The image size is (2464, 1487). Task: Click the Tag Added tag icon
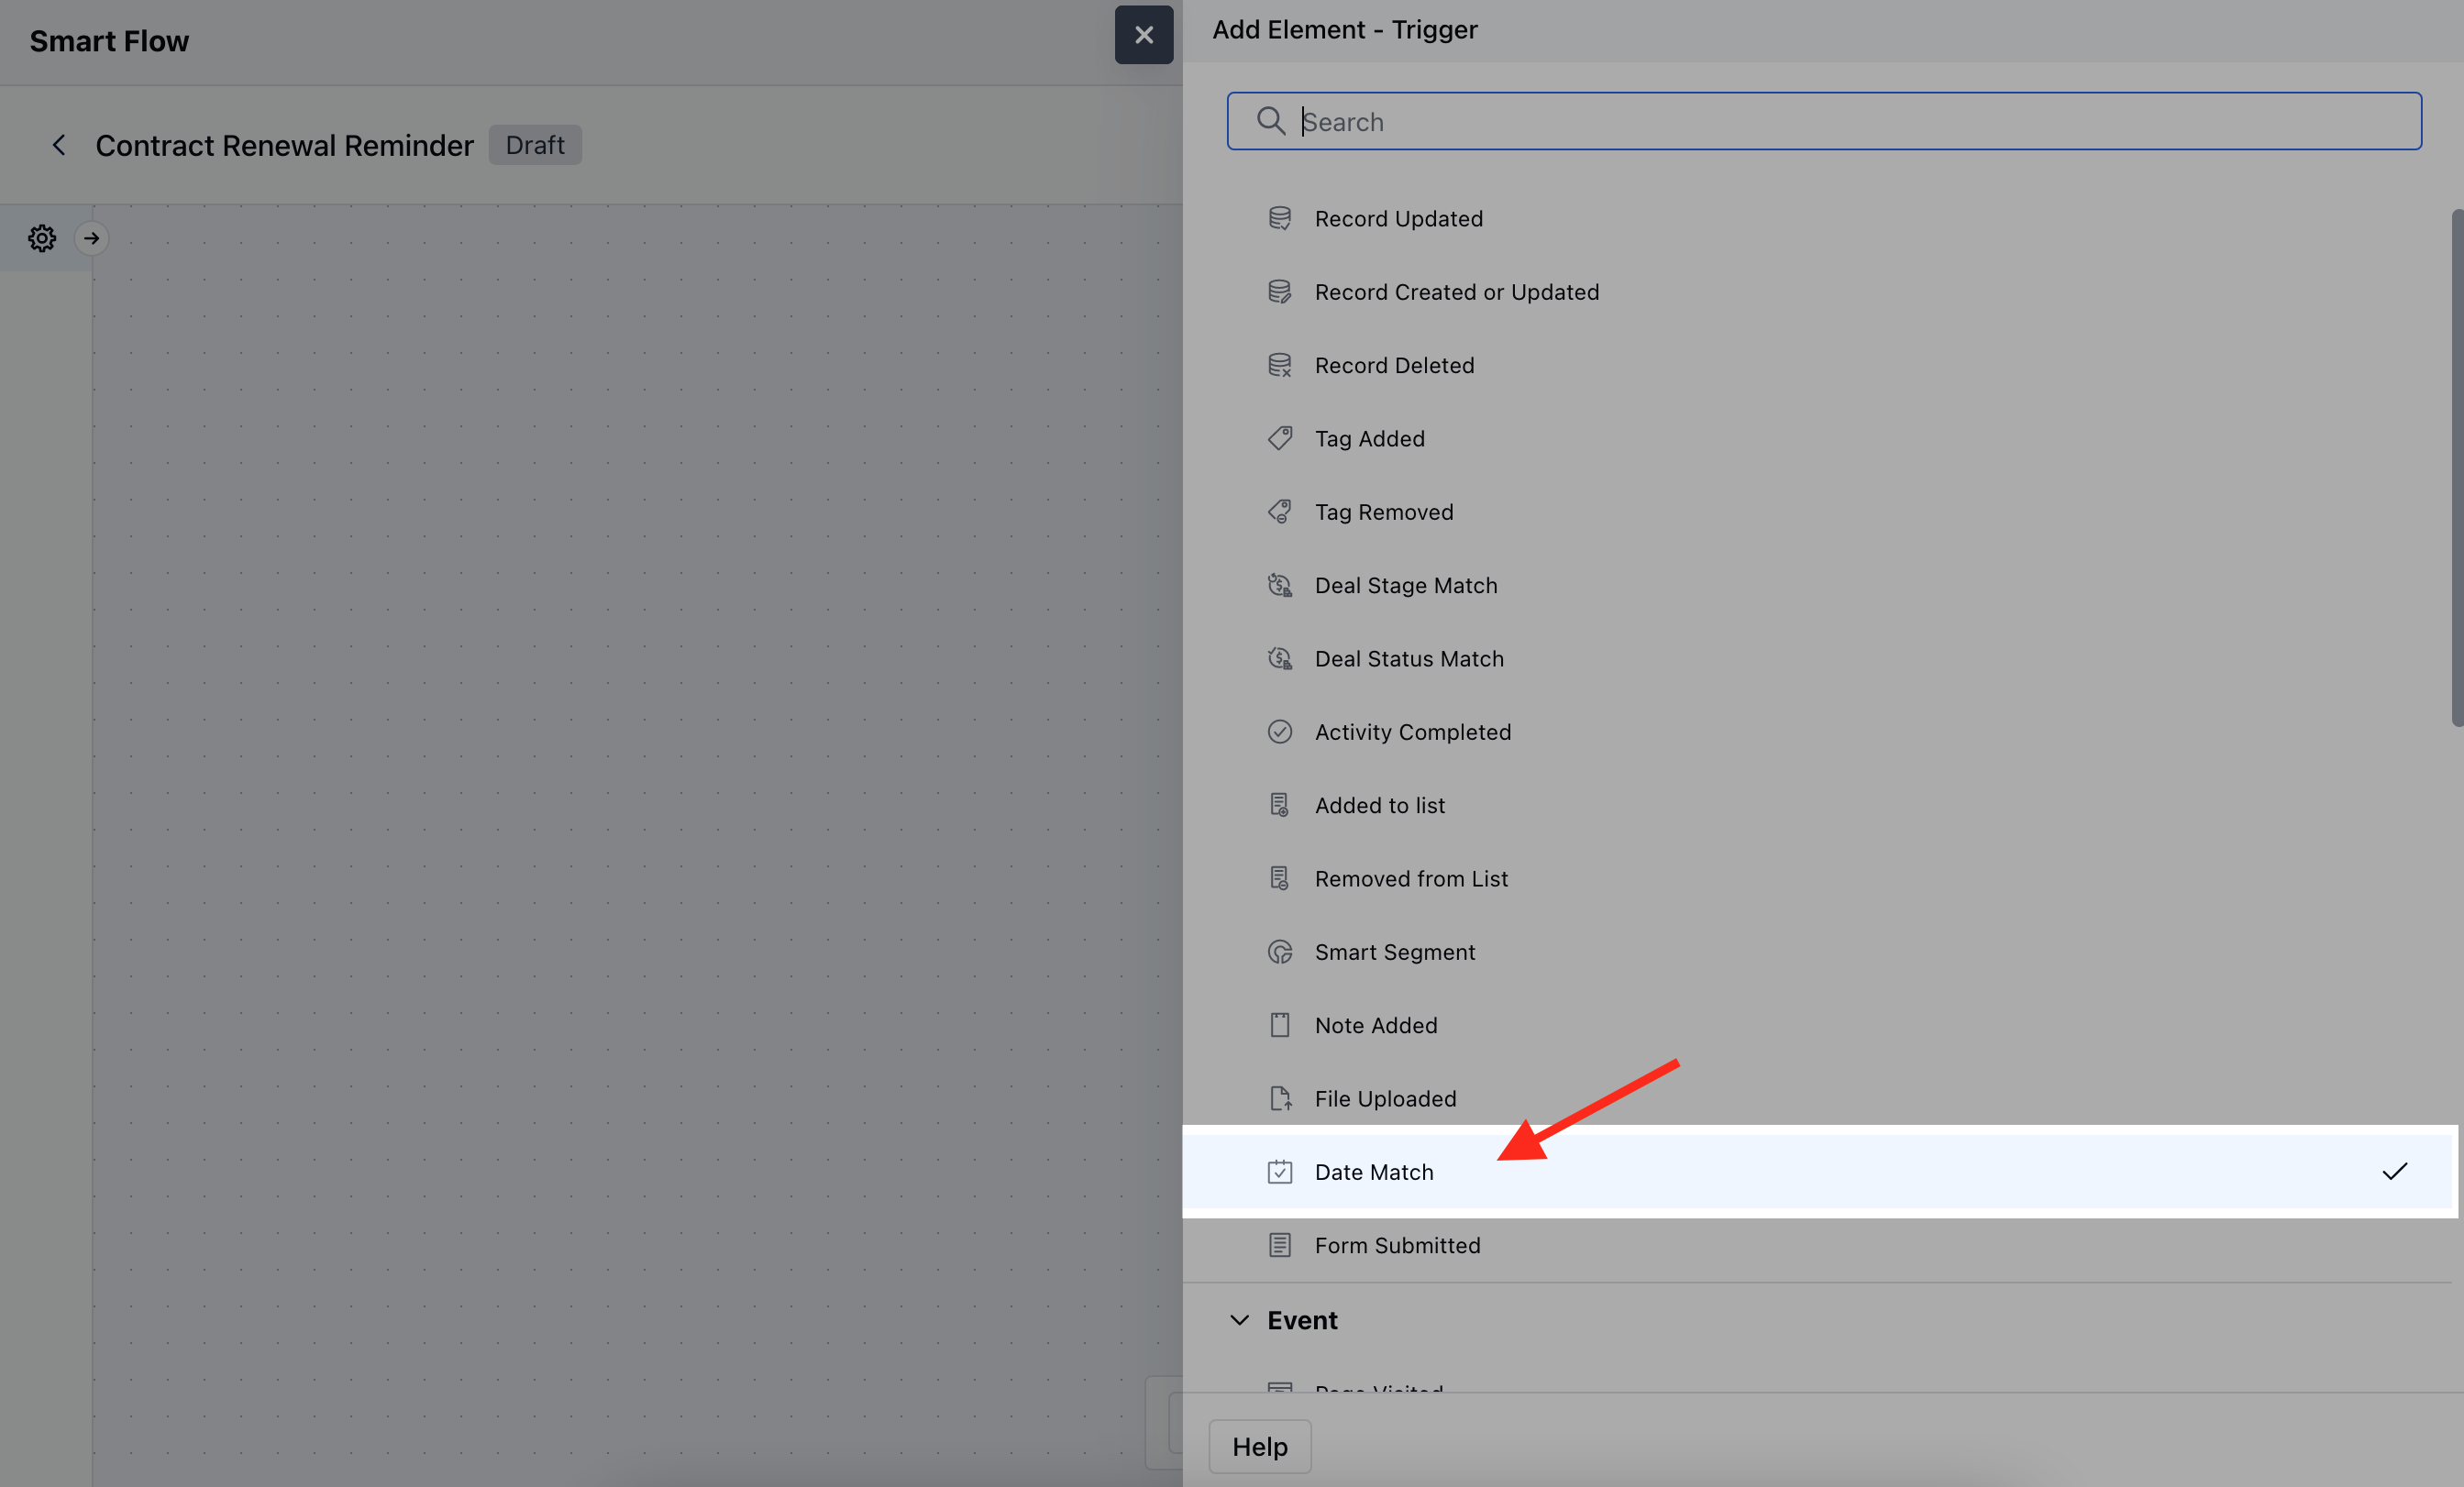(x=1279, y=438)
